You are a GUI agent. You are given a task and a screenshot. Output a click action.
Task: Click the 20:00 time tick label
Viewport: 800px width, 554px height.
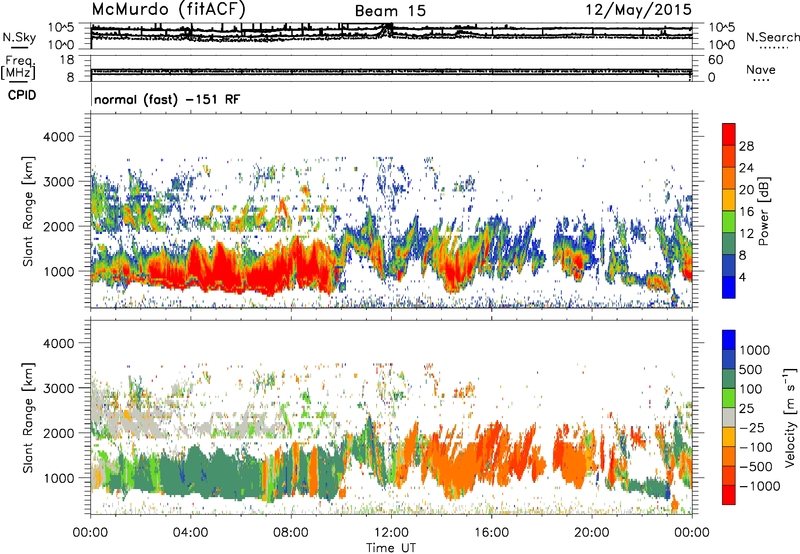(592, 533)
